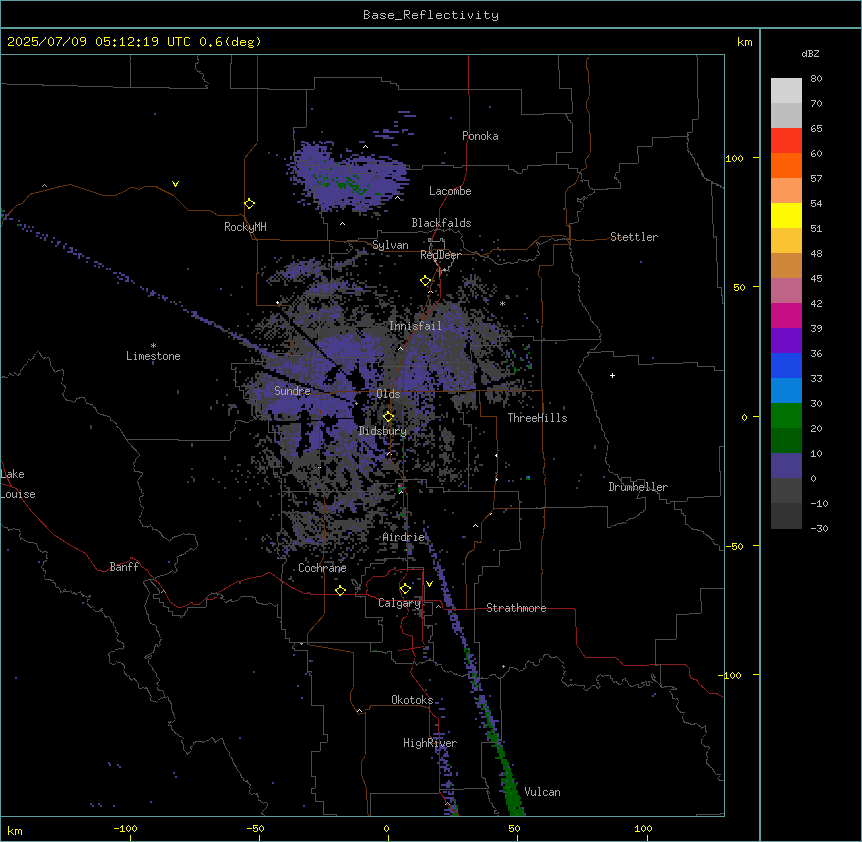
Task: Select the 0 dBZ purple color swatch
Action: (x=786, y=466)
